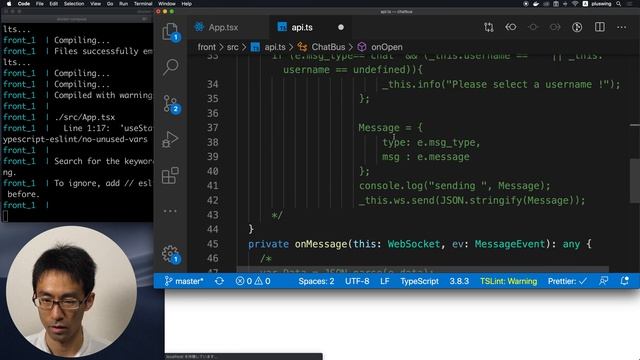Open the Source Control view
Screen dimensions: 640x360
click(171, 104)
